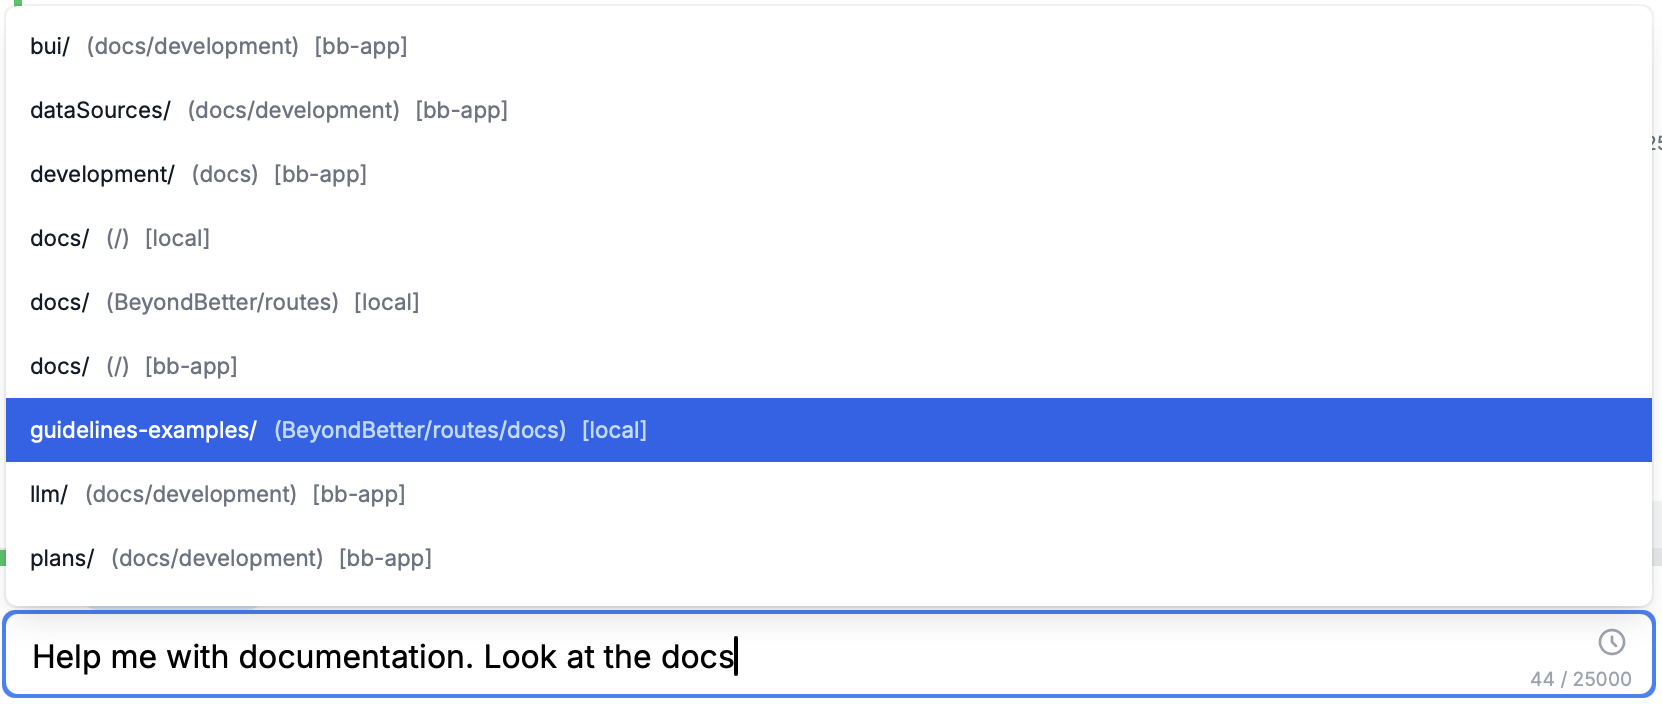
Task: Select docs/ from the bb-app data source
Action: [58, 366]
